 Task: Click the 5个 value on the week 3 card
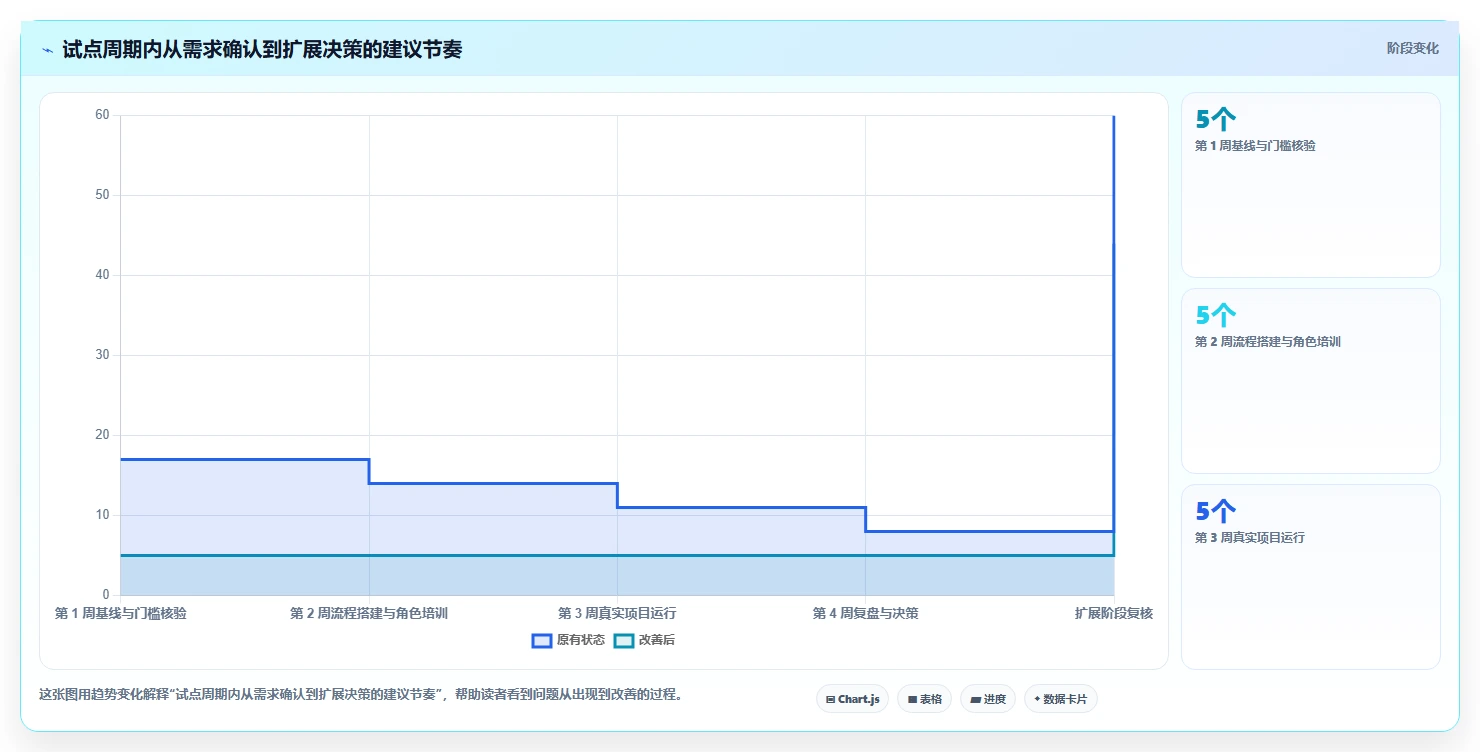click(x=1216, y=511)
